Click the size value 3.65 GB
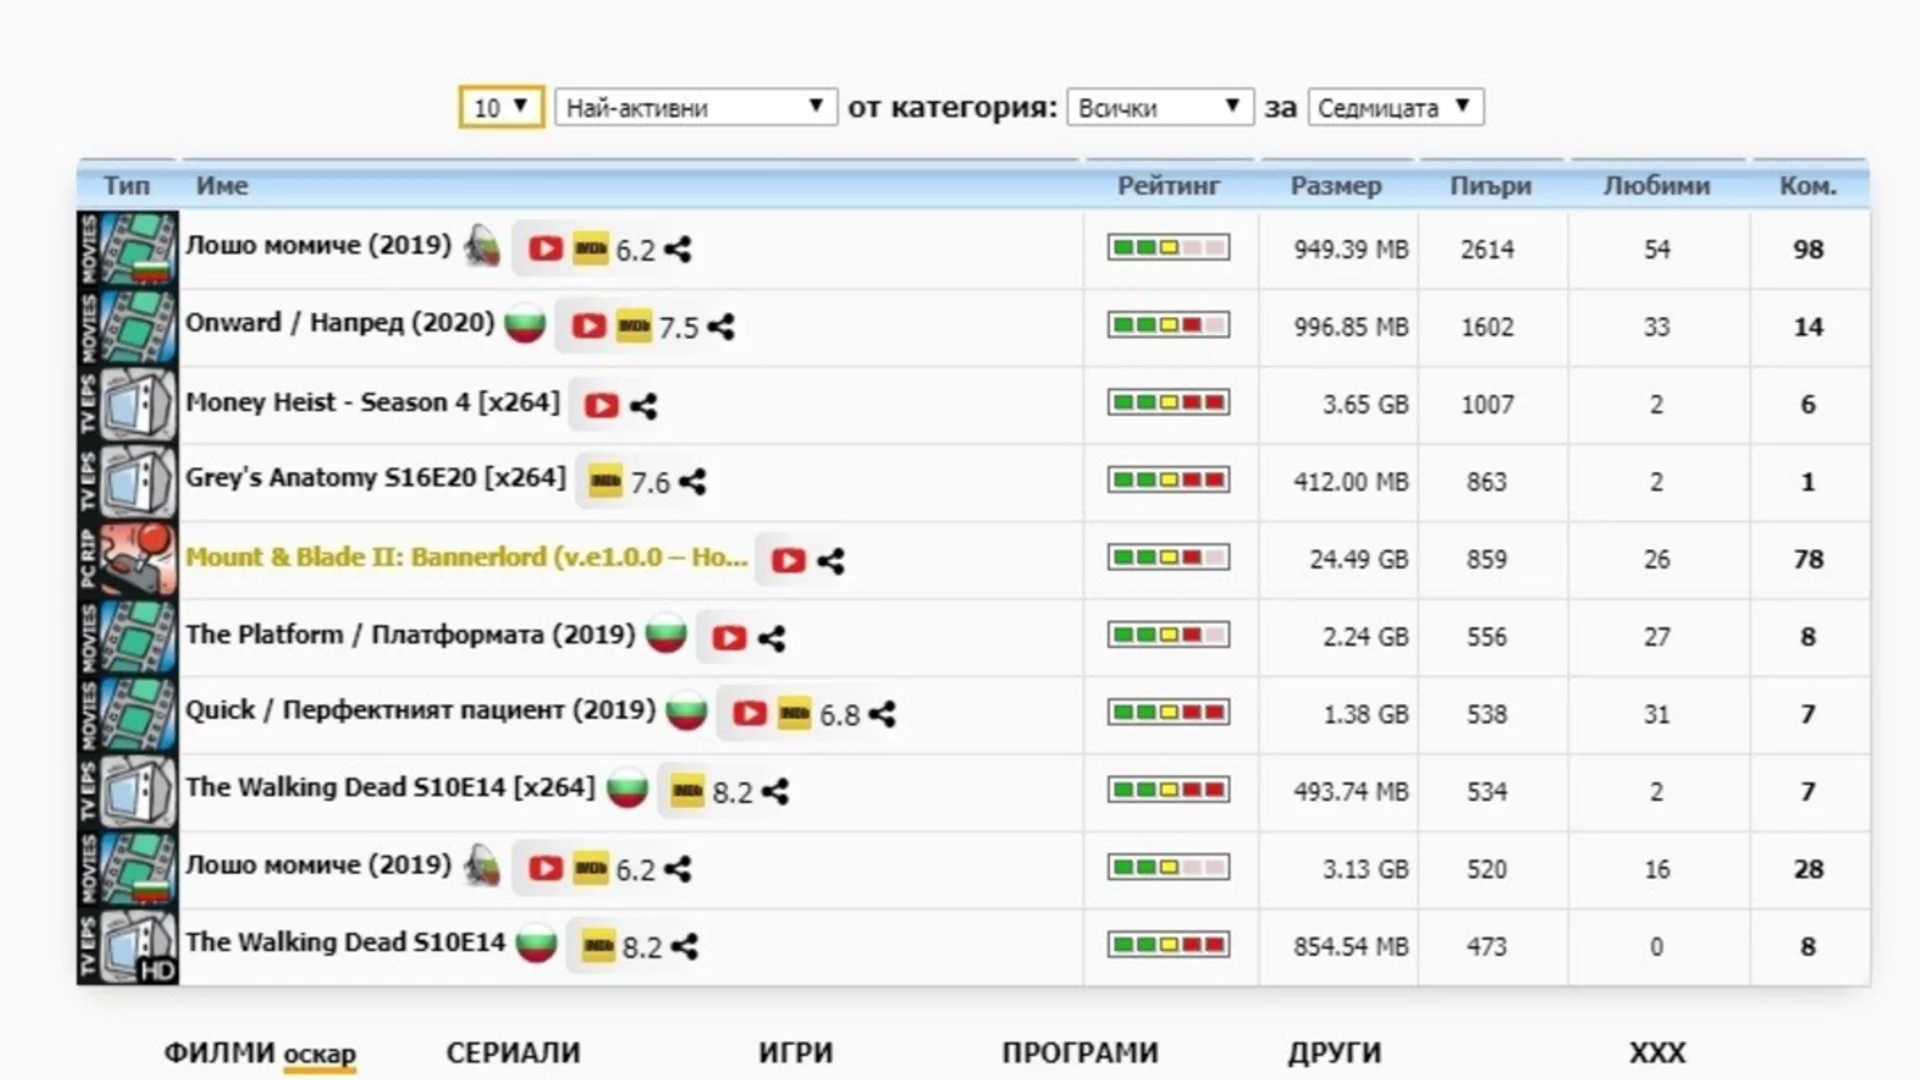Viewport: 1920px width, 1080px height. 1366,404
